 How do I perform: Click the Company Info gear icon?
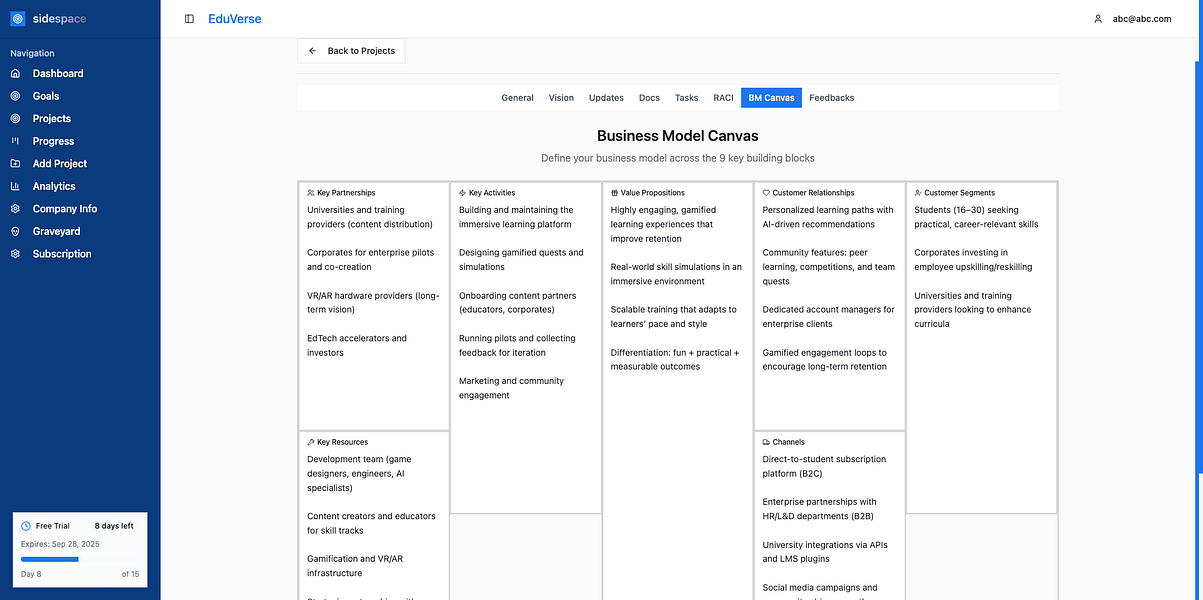click(x=15, y=209)
